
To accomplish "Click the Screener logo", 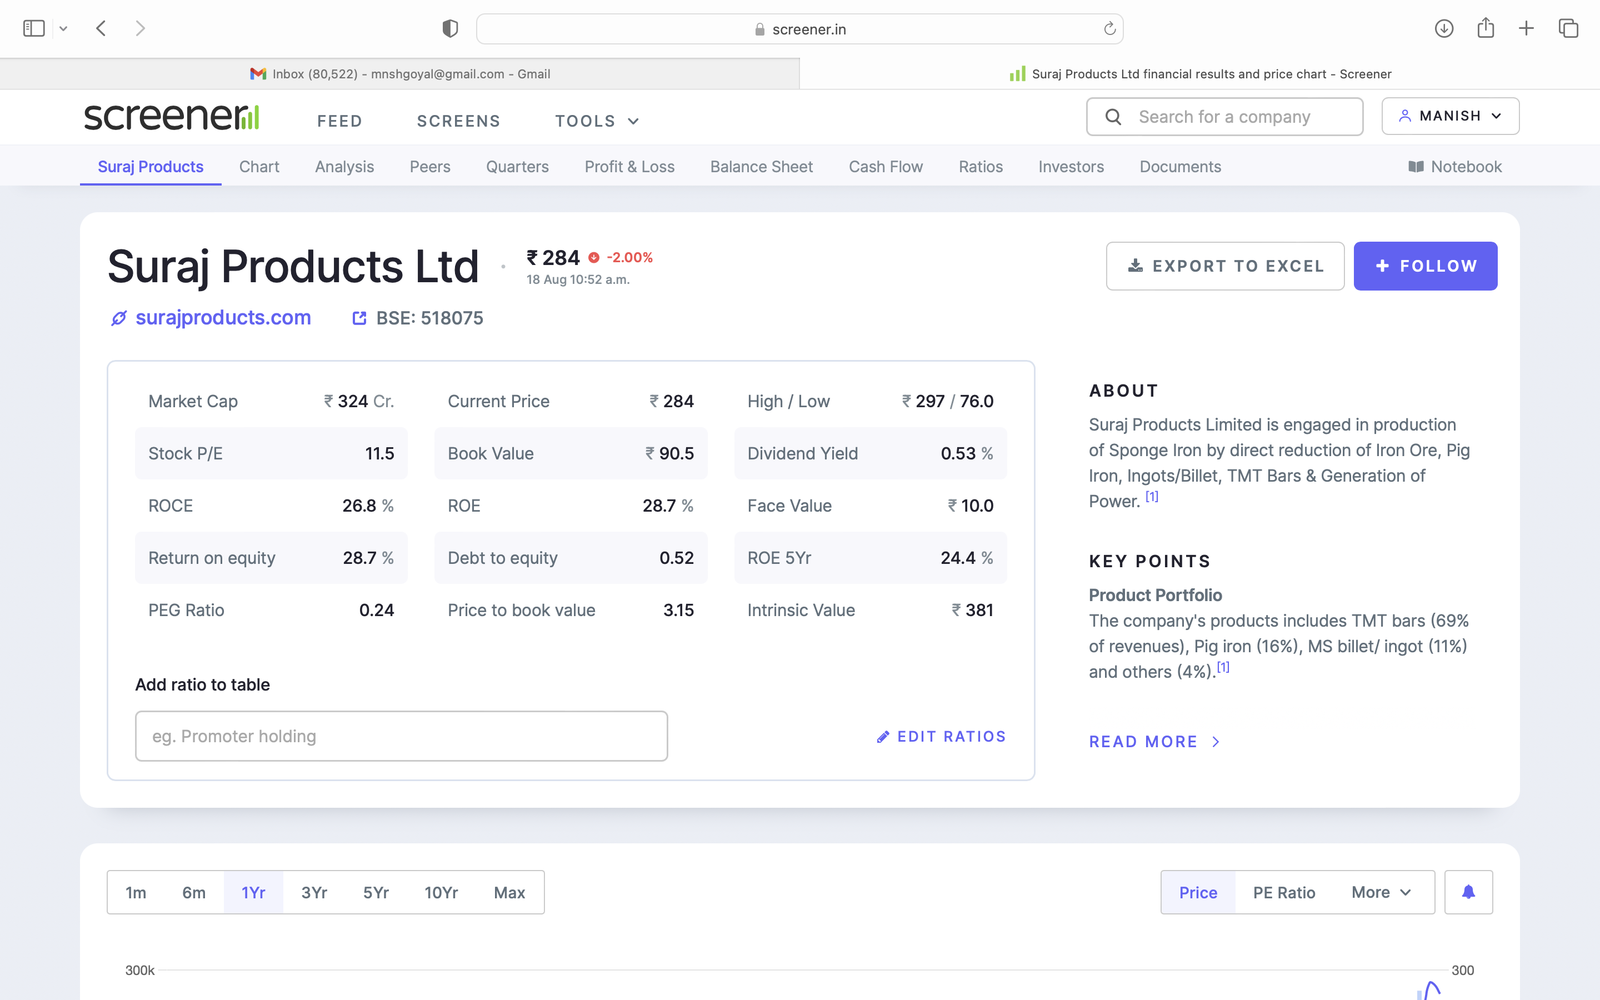I will pyautogui.click(x=171, y=117).
